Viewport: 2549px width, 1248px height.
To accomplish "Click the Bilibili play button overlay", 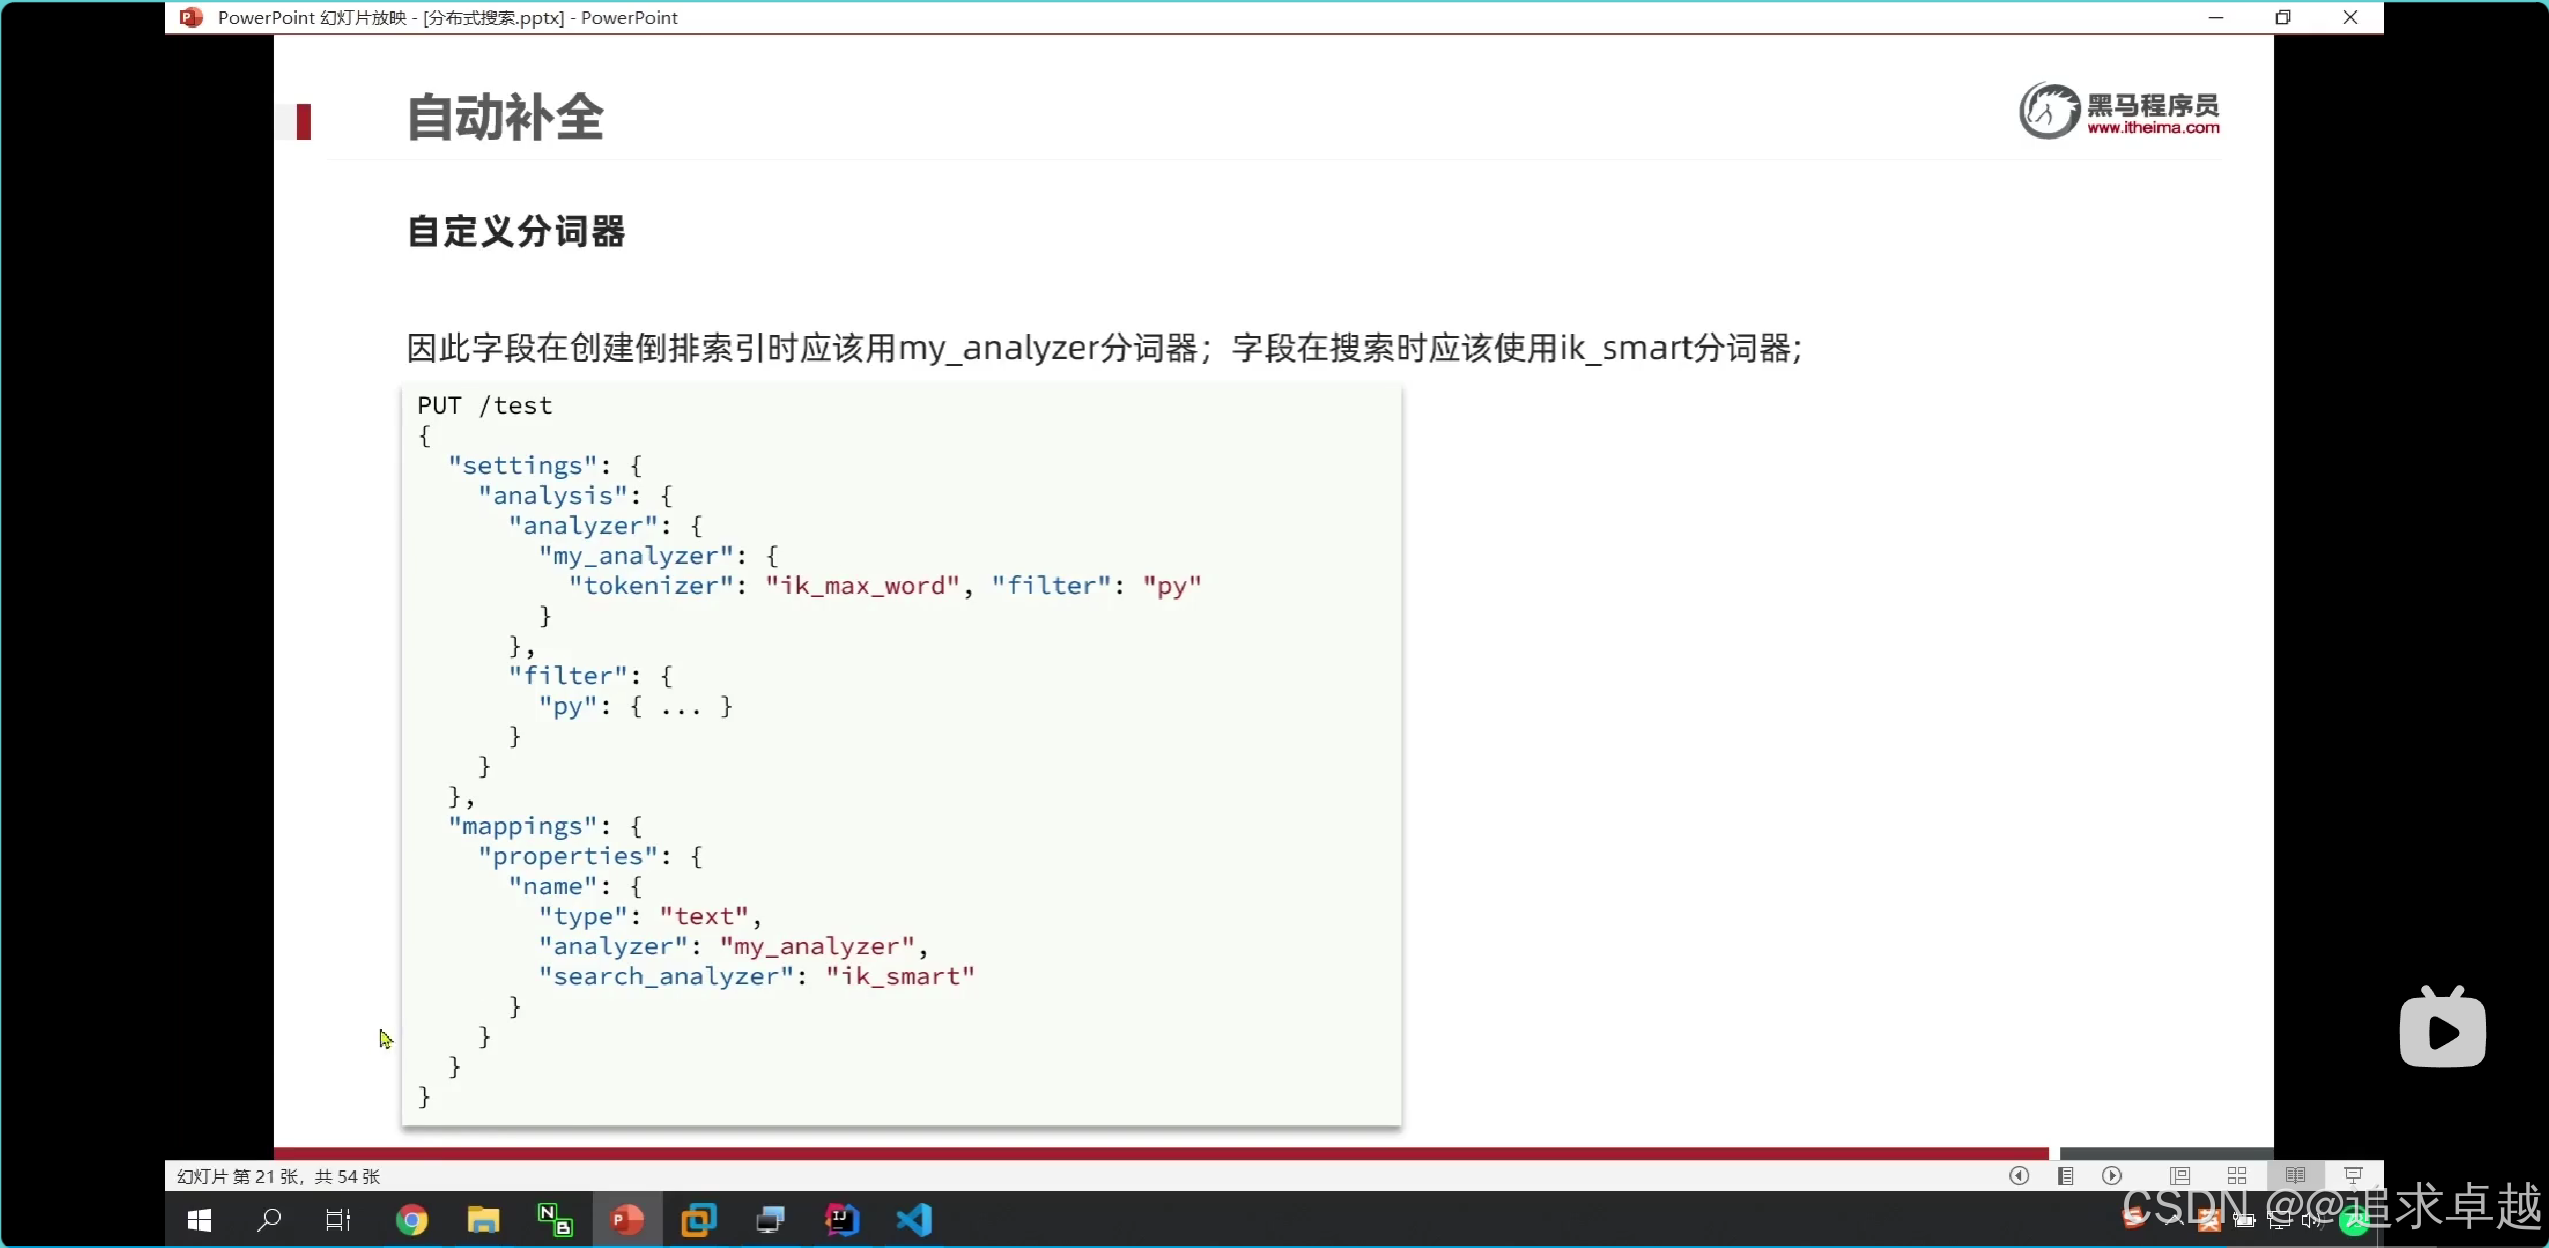I will click(2442, 1030).
